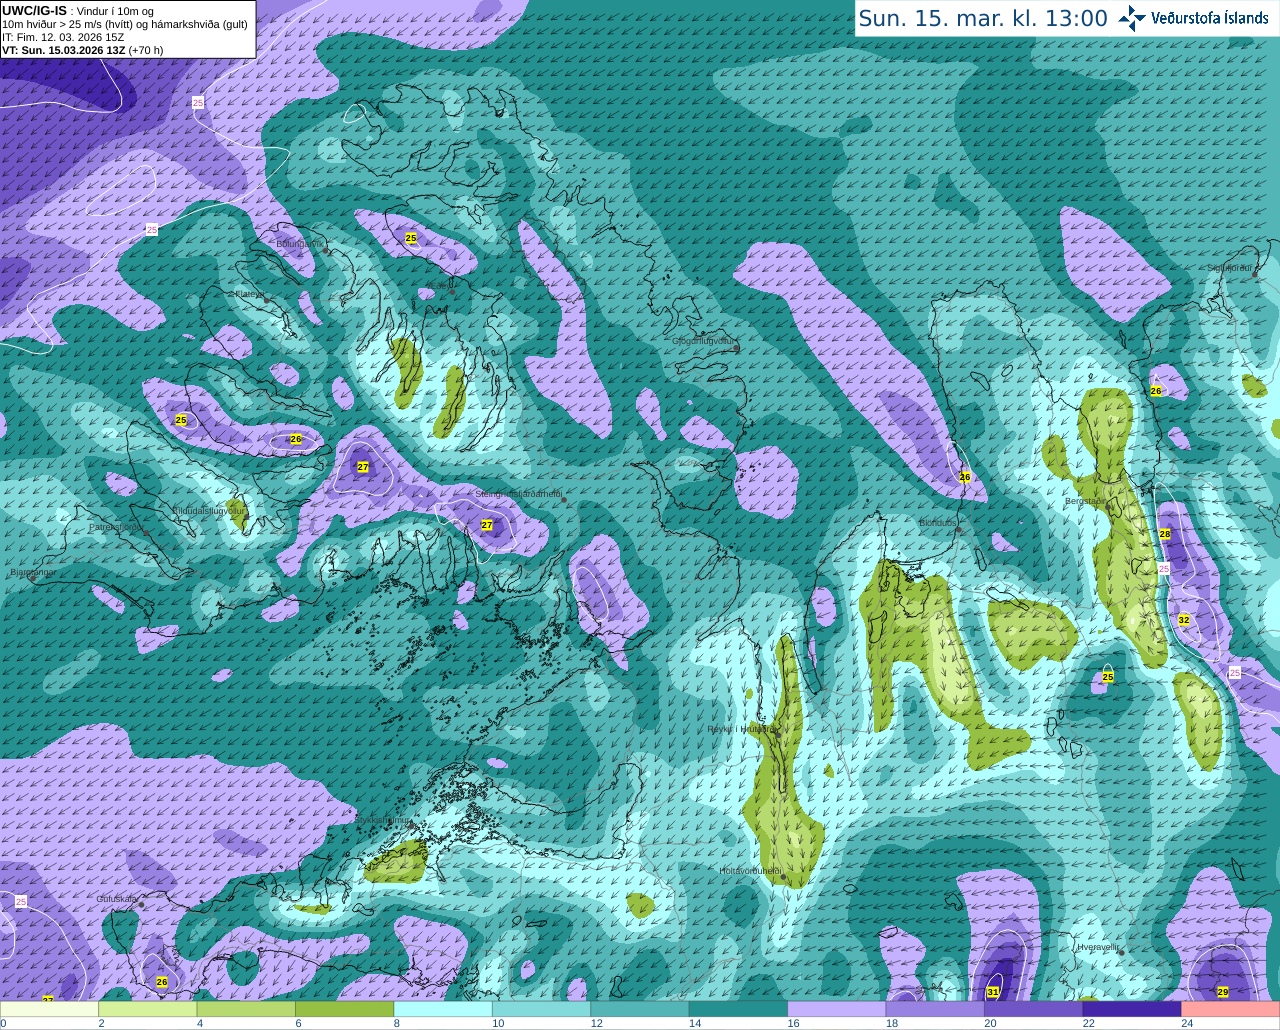Pick the dark indigo 22–24 legend swatch

1133,1009
